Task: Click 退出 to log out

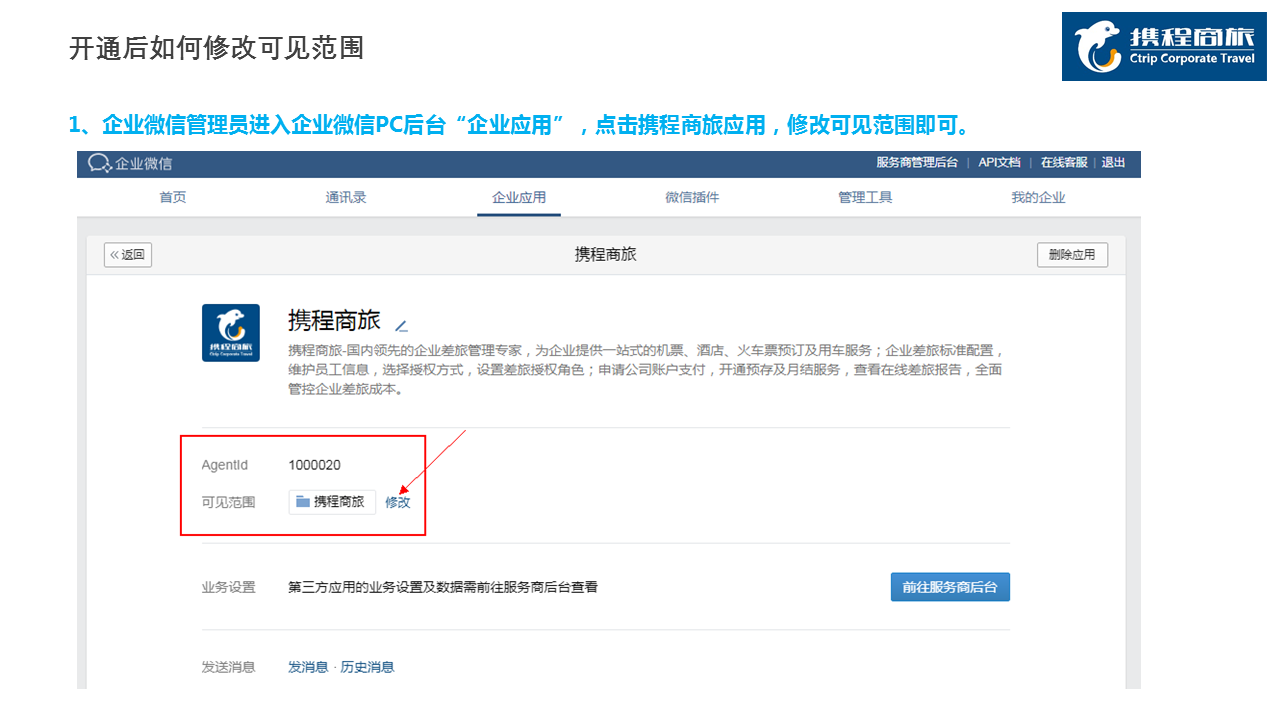Action: [x=1113, y=163]
